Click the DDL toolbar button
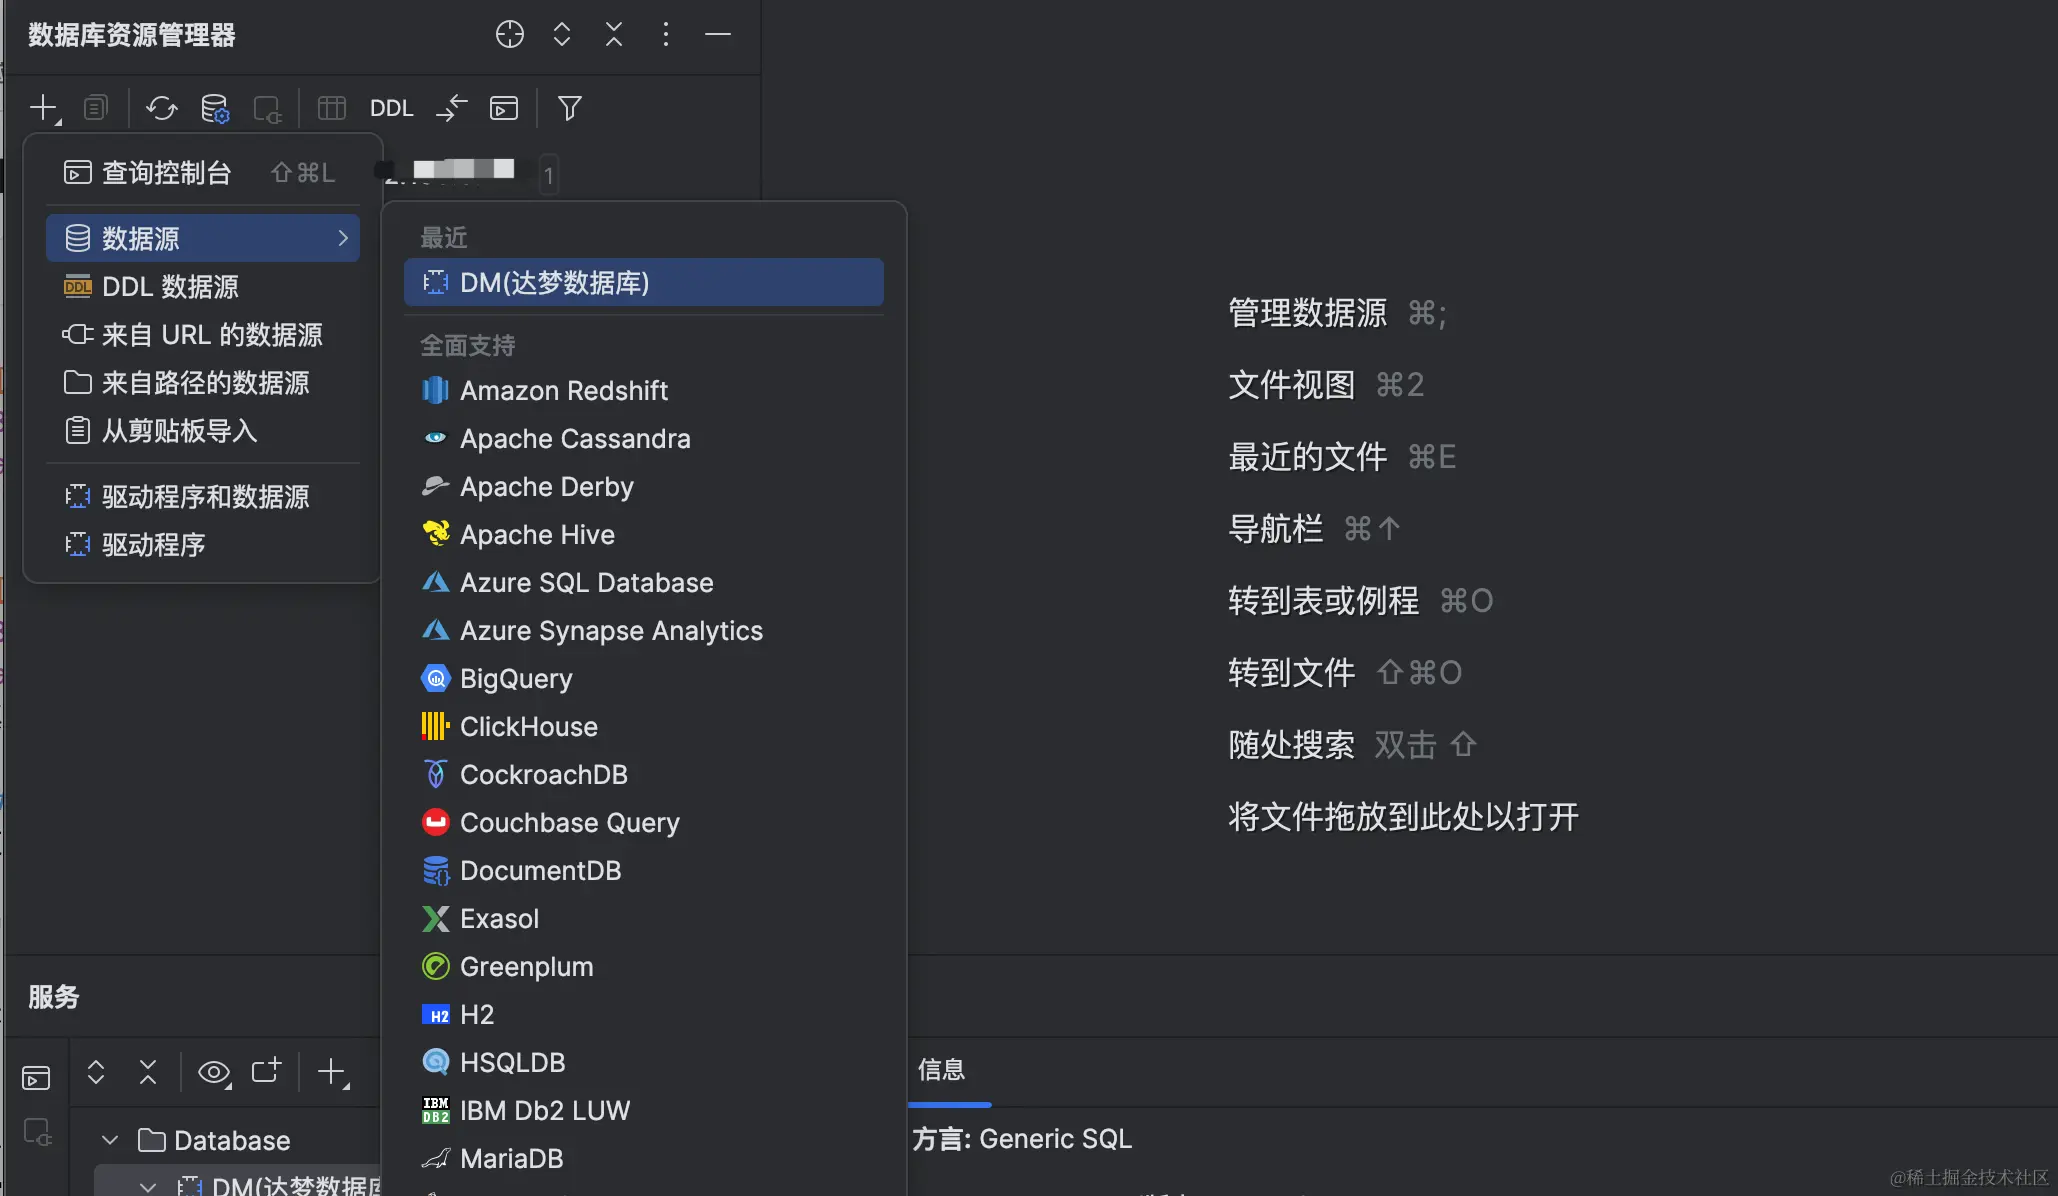This screenshot has height=1196, width=2058. click(391, 108)
